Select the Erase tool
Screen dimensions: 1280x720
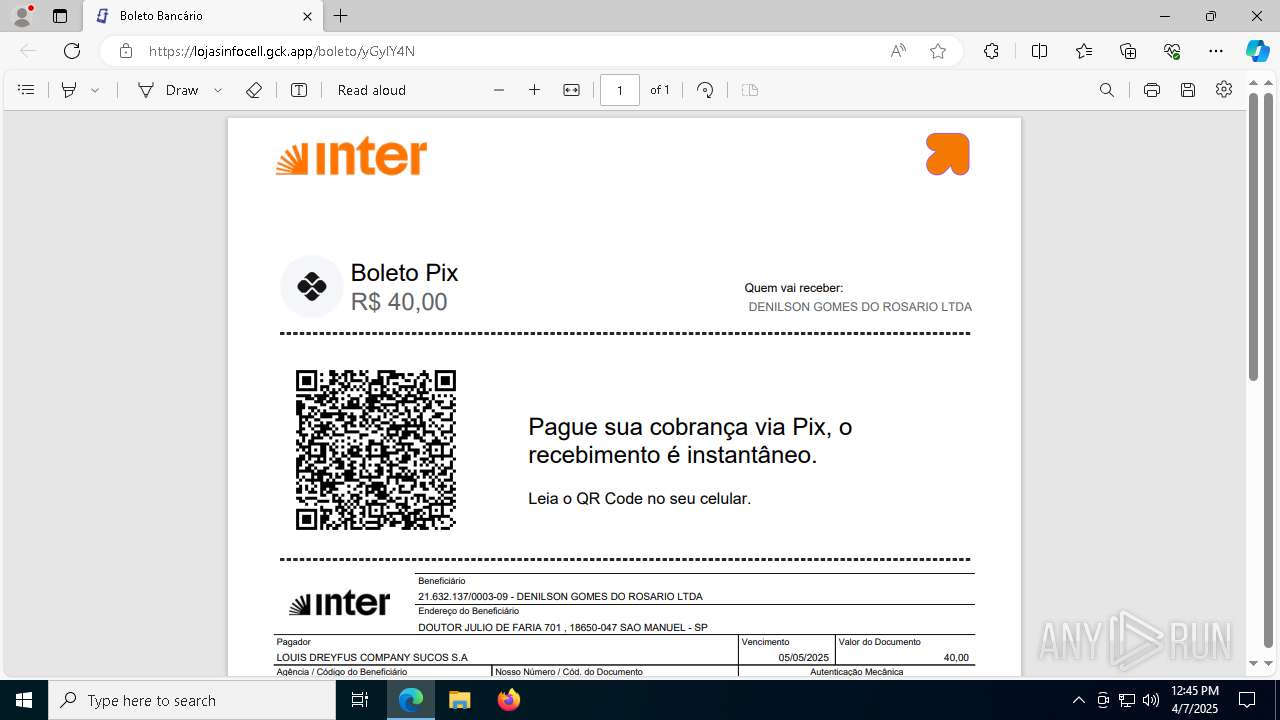pos(254,90)
